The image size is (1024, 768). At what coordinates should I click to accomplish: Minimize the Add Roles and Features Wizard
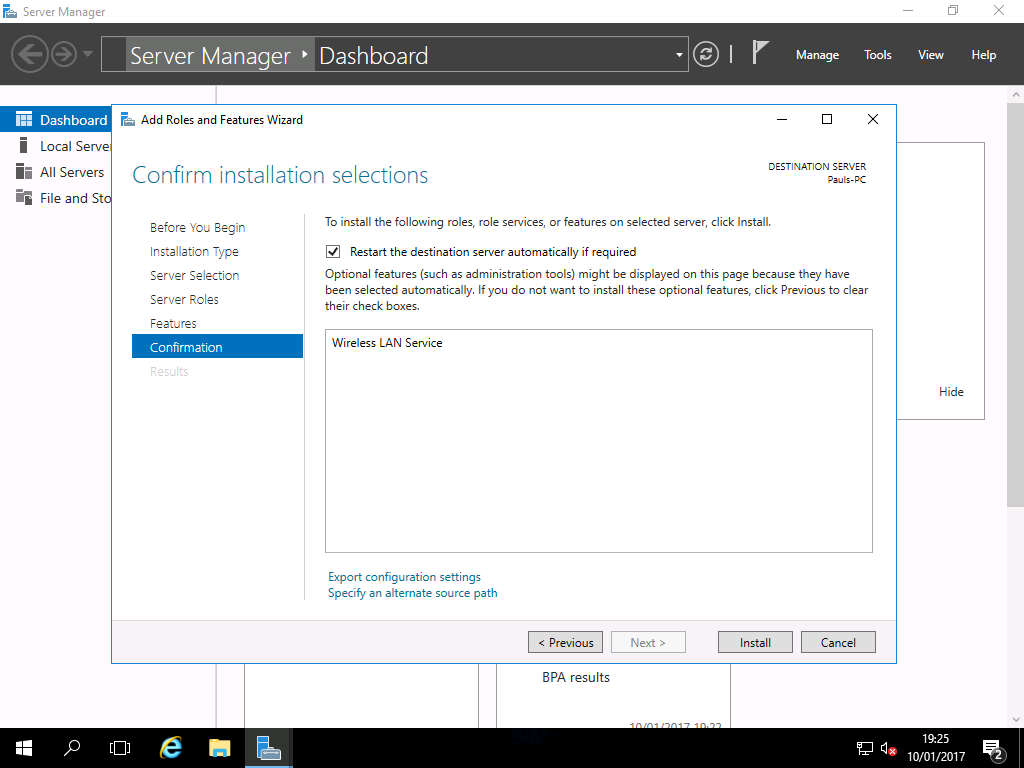coord(782,119)
